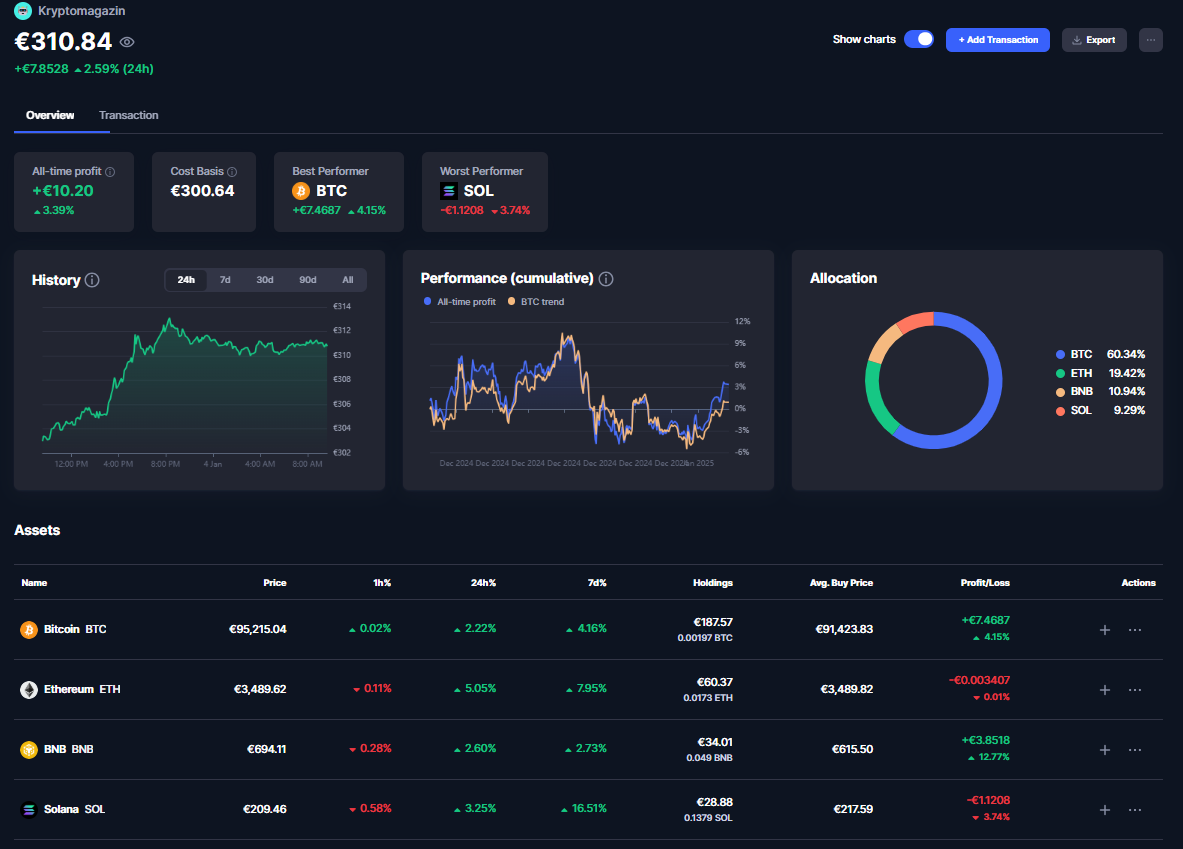Open the BNB row three-dot actions menu
Viewport: 1183px width, 849px height.
tap(1135, 750)
